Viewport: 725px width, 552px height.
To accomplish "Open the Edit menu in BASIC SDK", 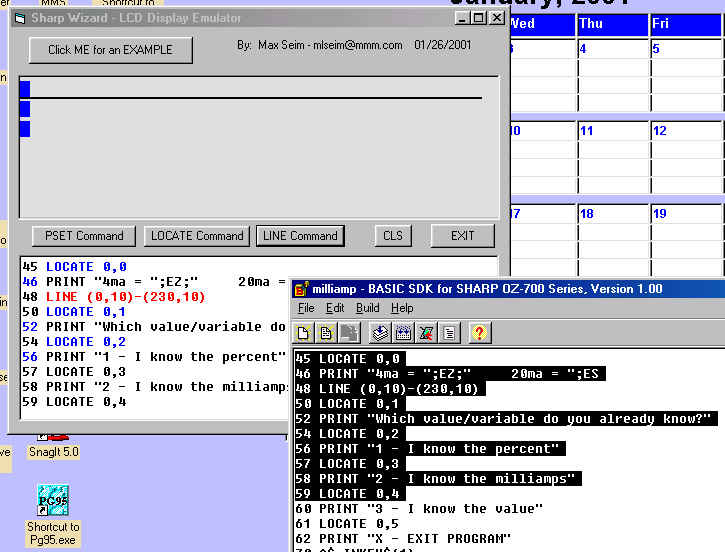I will [336, 308].
